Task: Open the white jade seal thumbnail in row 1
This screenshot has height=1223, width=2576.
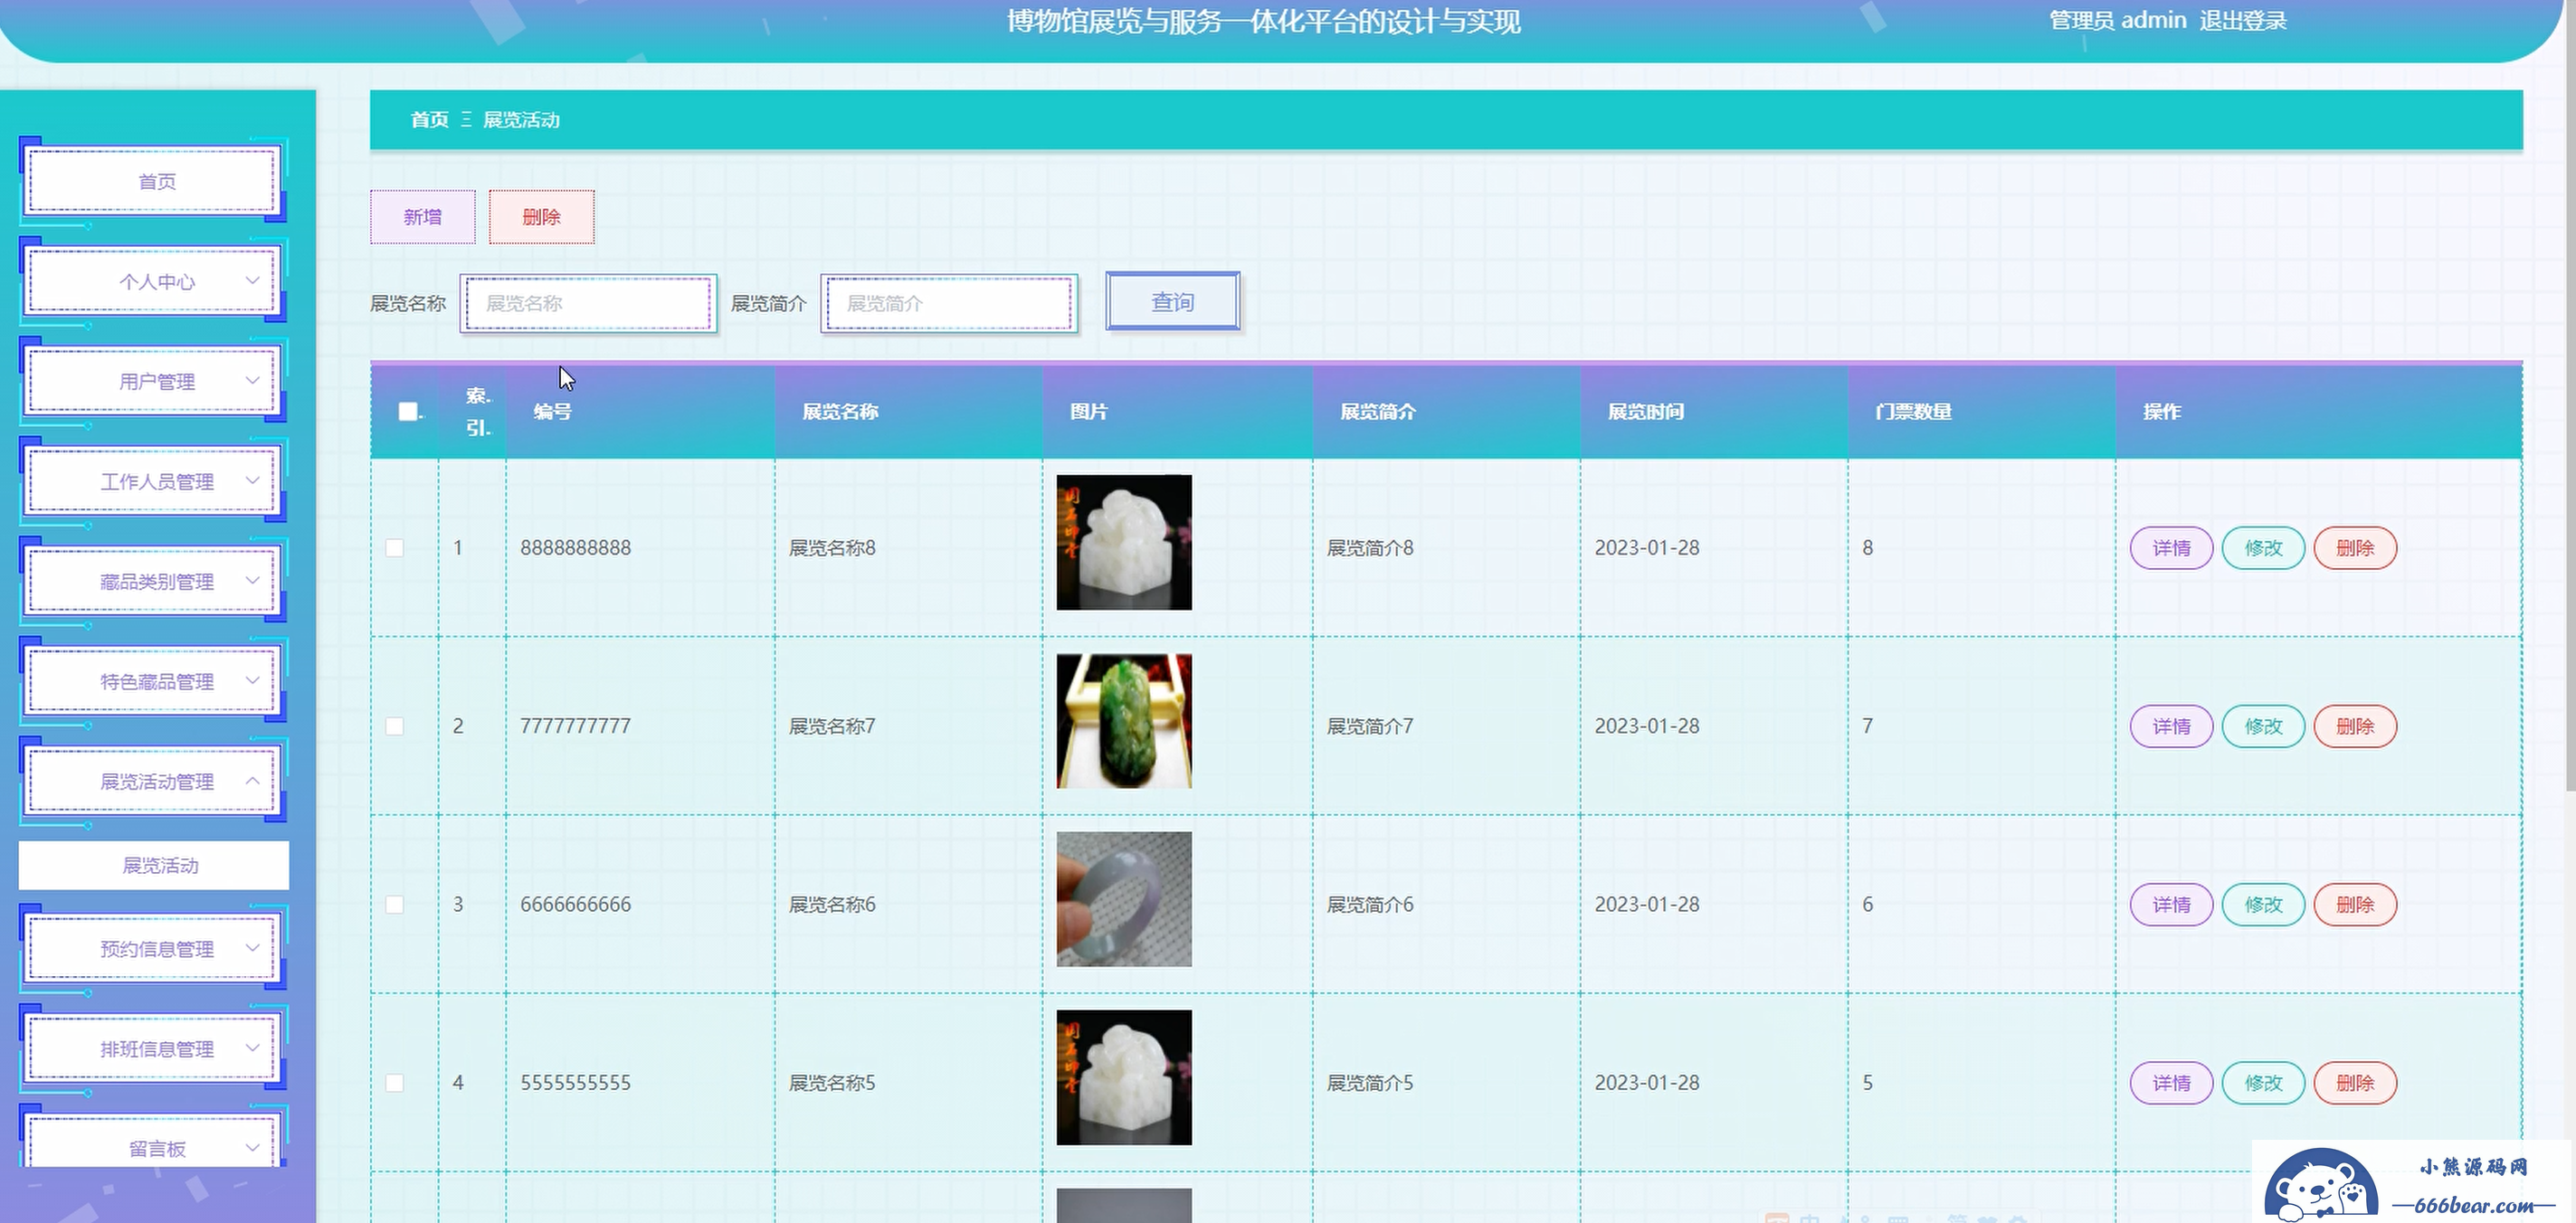Action: 1124,542
